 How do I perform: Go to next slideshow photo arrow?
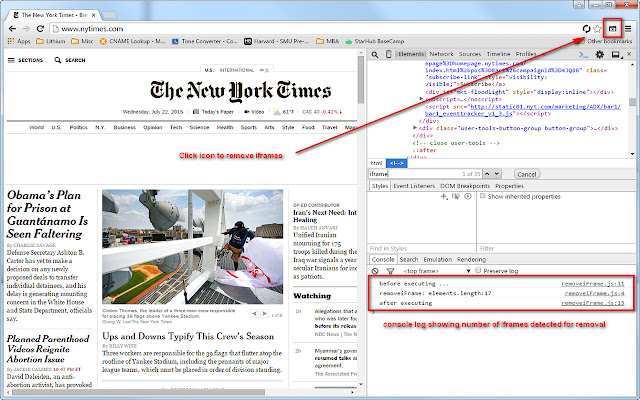click(264, 313)
